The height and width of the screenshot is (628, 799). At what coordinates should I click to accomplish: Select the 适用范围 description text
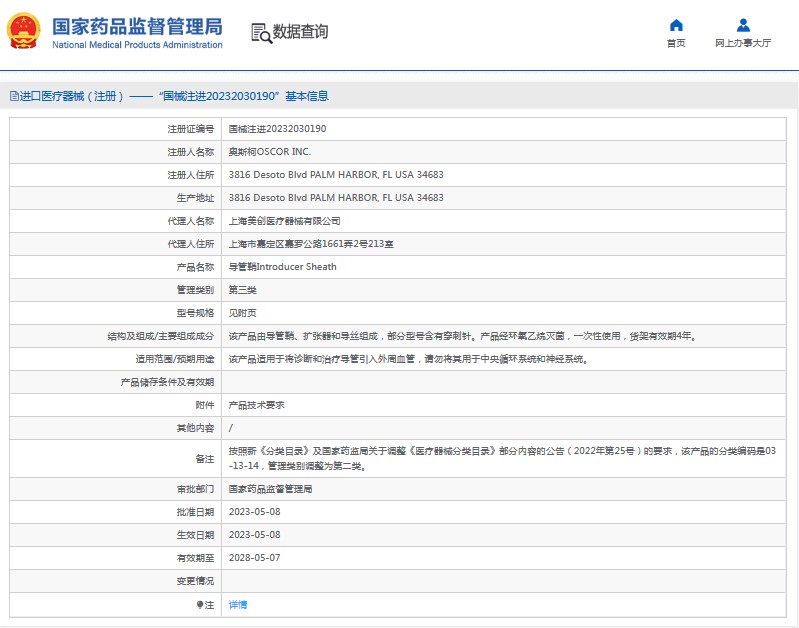pyautogui.click(x=409, y=359)
